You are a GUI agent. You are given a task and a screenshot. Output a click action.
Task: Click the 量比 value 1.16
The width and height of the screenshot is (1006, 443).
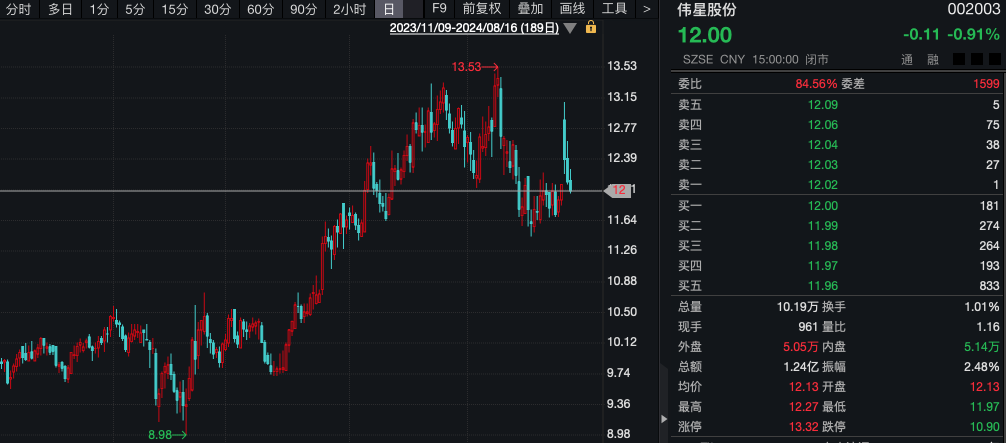pyautogui.click(x=987, y=327)
